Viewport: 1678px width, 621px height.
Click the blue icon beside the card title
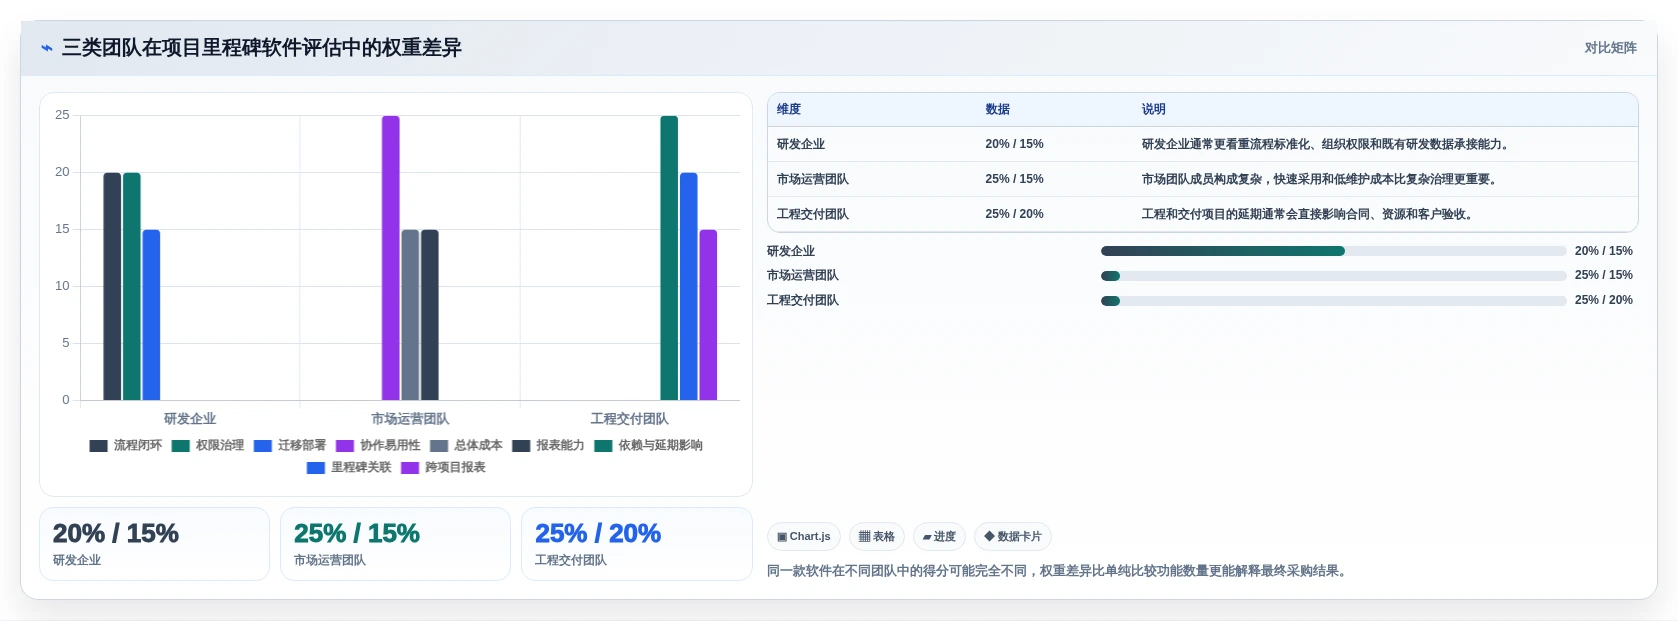point(46,48)
